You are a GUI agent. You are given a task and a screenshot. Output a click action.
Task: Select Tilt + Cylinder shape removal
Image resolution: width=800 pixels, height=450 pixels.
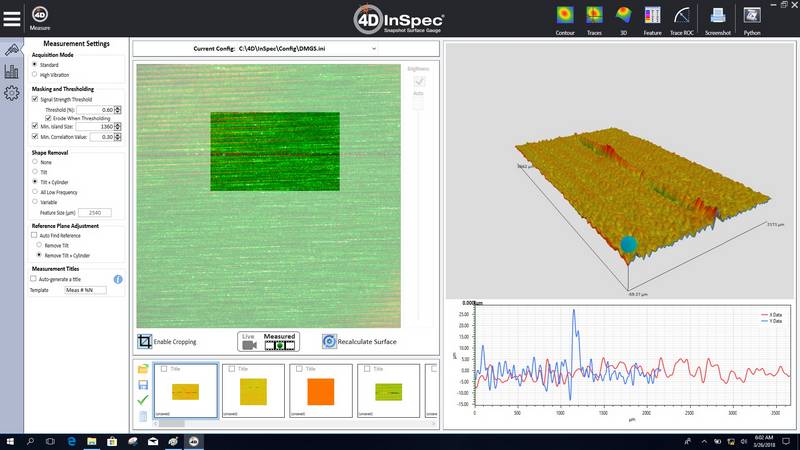pyautogui.click(x=35, y=182)
